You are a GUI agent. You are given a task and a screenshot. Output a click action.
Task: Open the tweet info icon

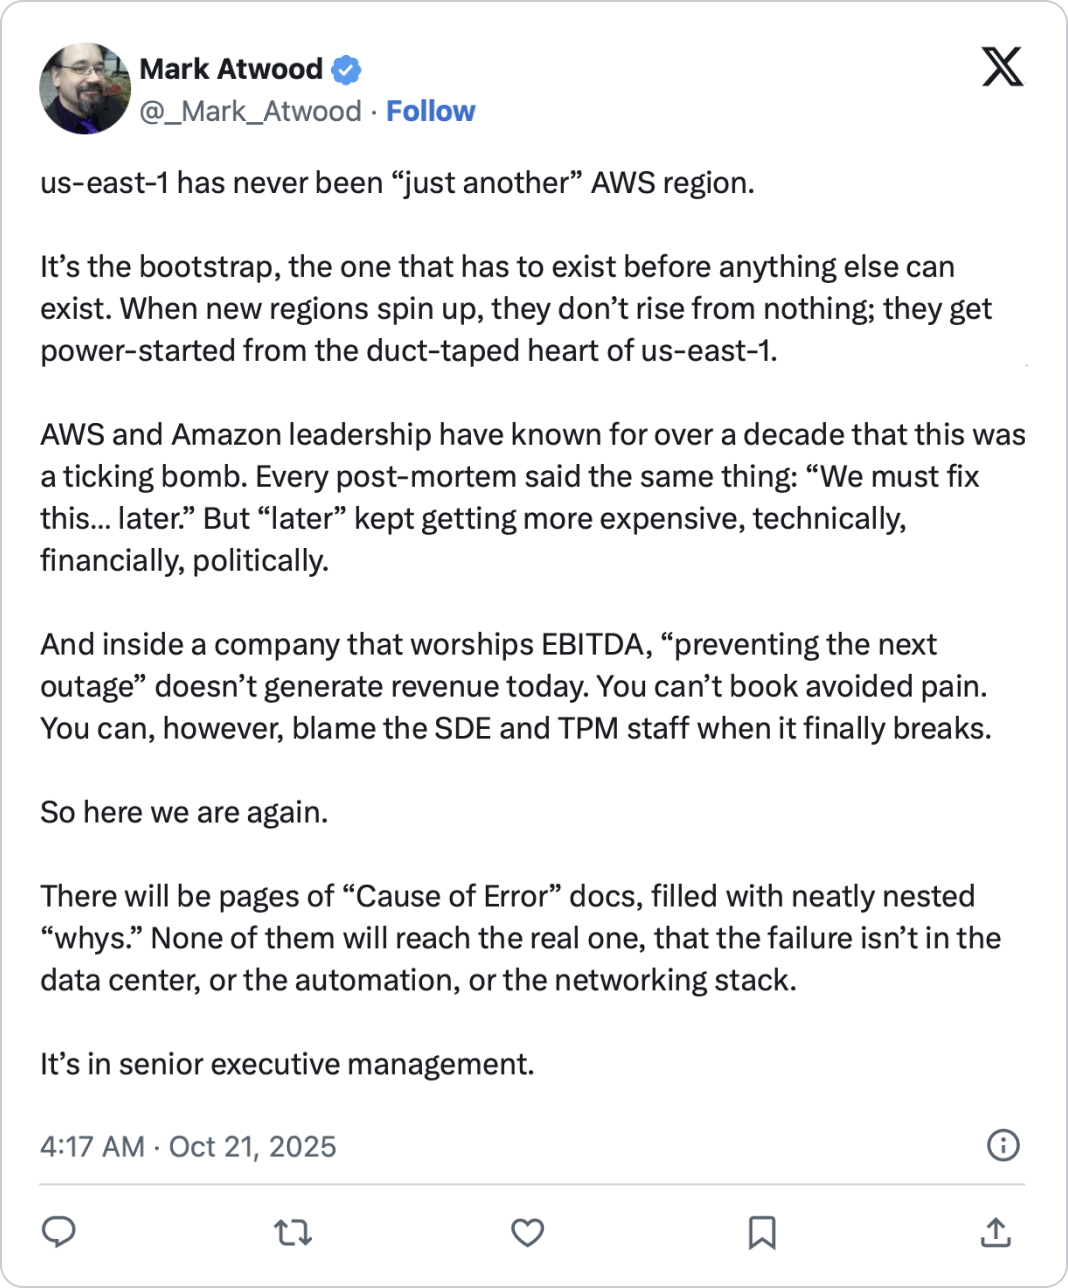pyautogui.click(x=1002, y=1145)
